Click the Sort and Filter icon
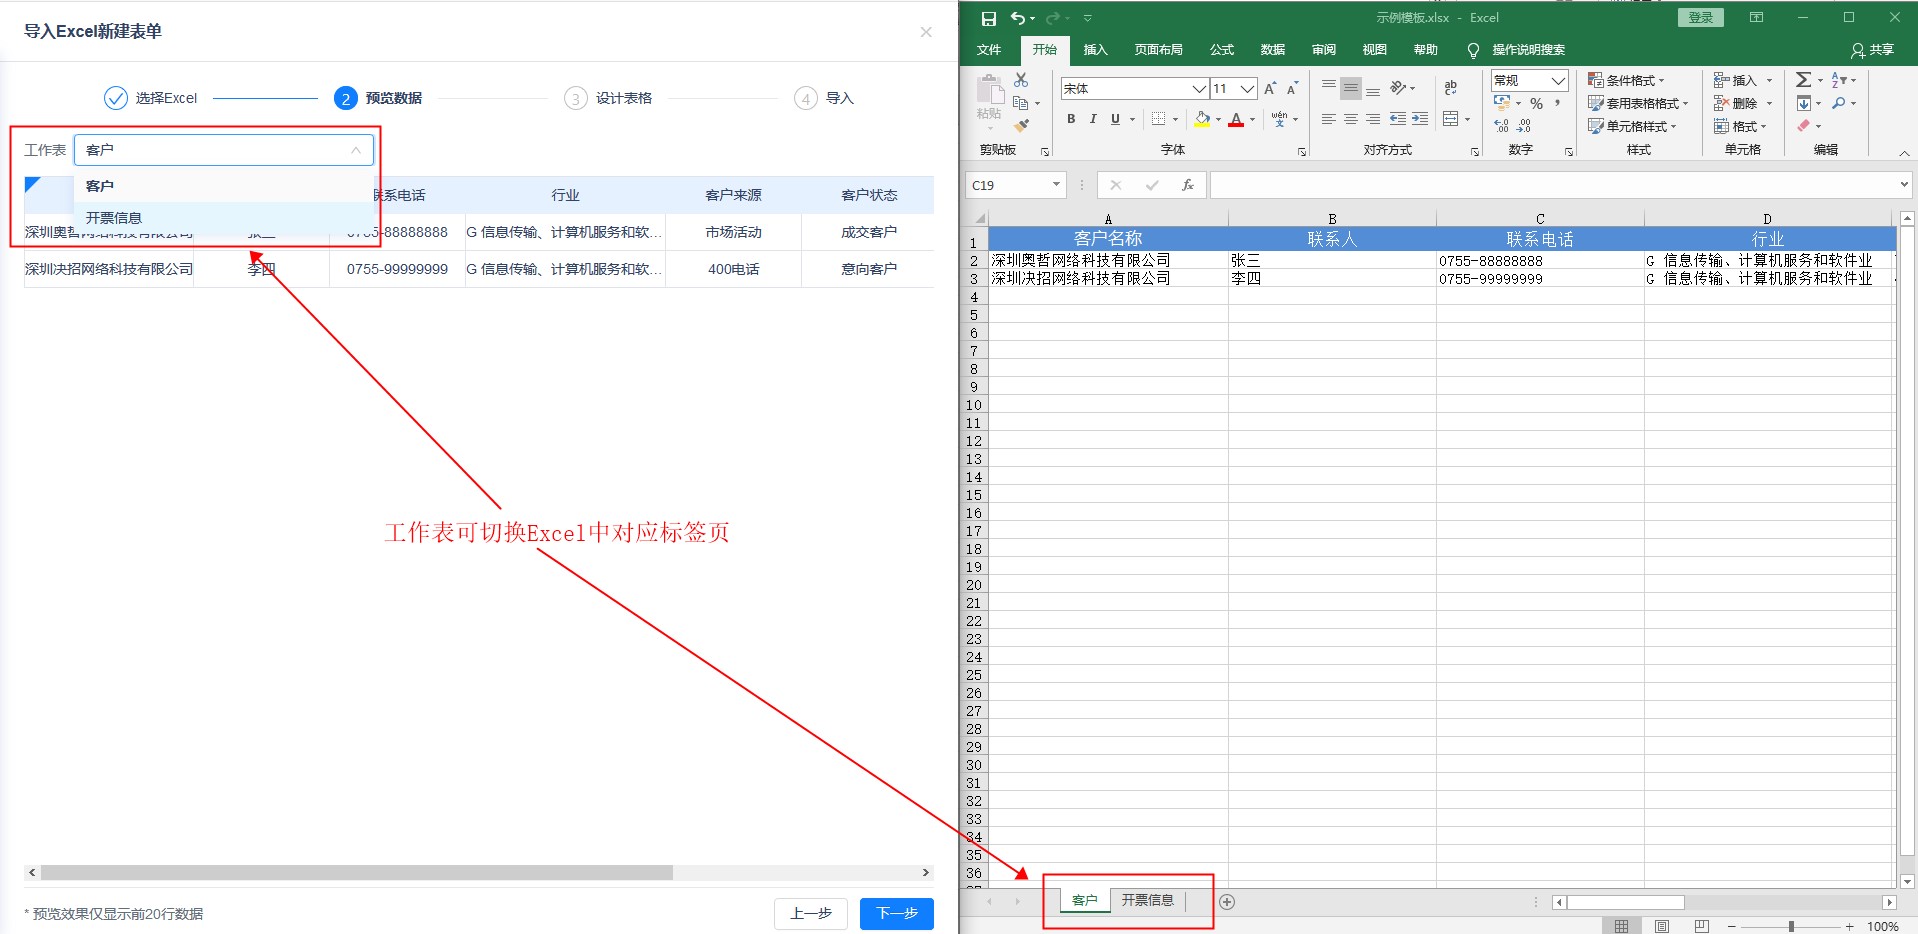1918x934 pixels. (1838, 80)
